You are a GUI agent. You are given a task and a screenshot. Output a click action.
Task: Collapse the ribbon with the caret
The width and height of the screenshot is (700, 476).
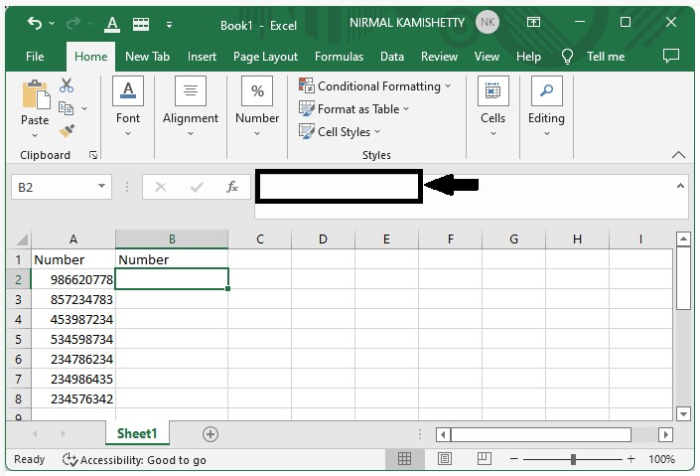pos(678,155)
